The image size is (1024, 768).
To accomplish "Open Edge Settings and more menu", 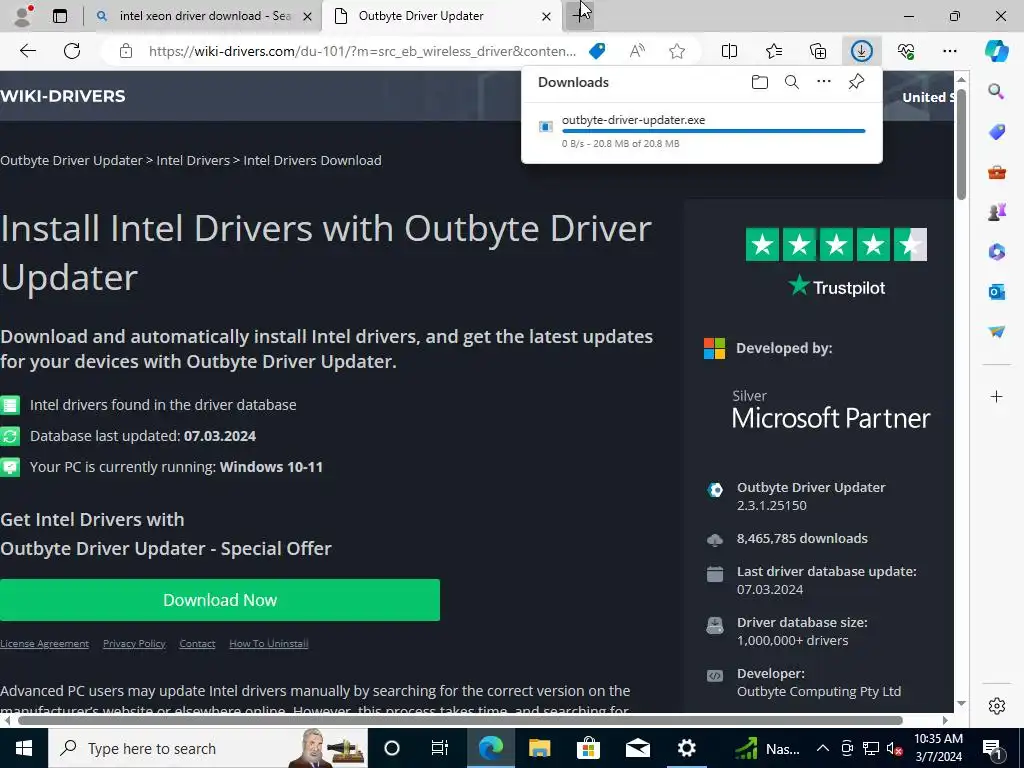I will tap(950, 51).
